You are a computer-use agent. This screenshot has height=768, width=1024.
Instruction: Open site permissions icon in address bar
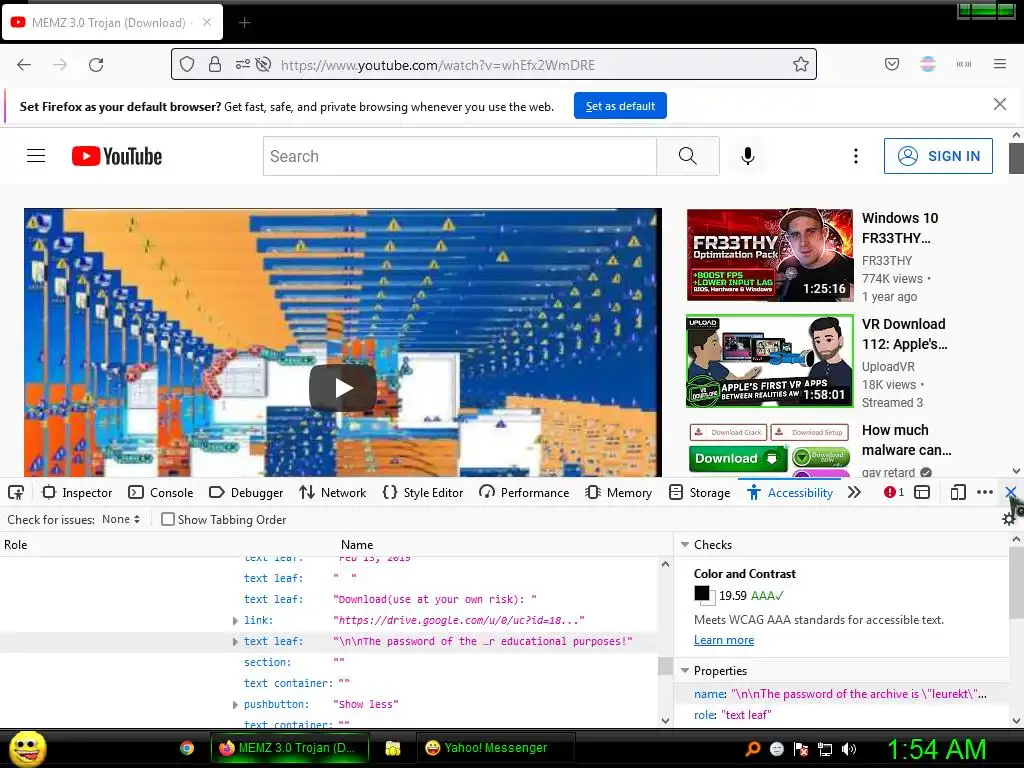pyautogui.click(x=242, y=64)
